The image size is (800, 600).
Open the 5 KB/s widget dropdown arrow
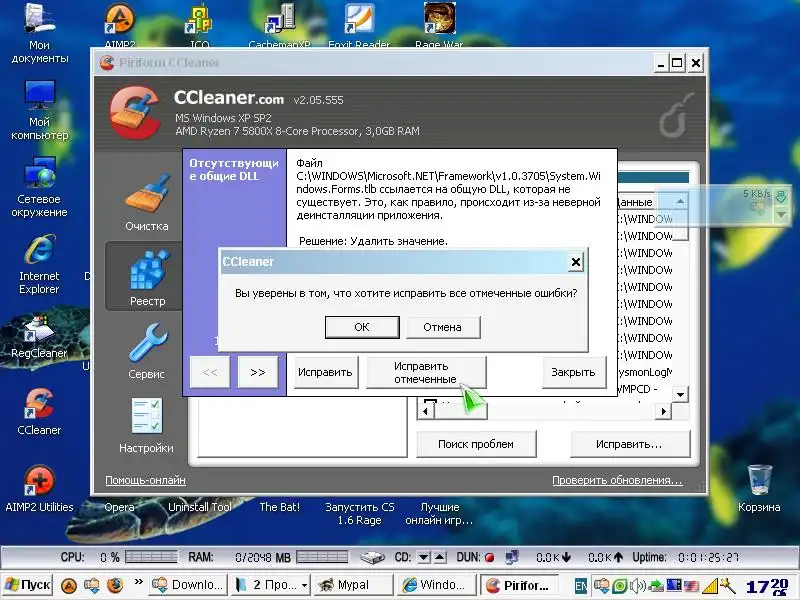tap(781, 216)
